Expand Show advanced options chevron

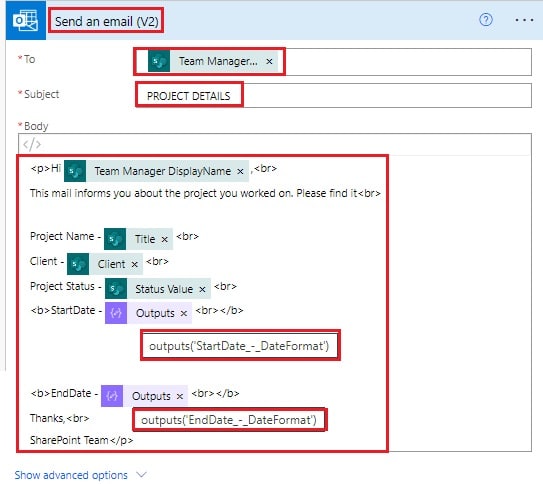[x=142, y=474]
